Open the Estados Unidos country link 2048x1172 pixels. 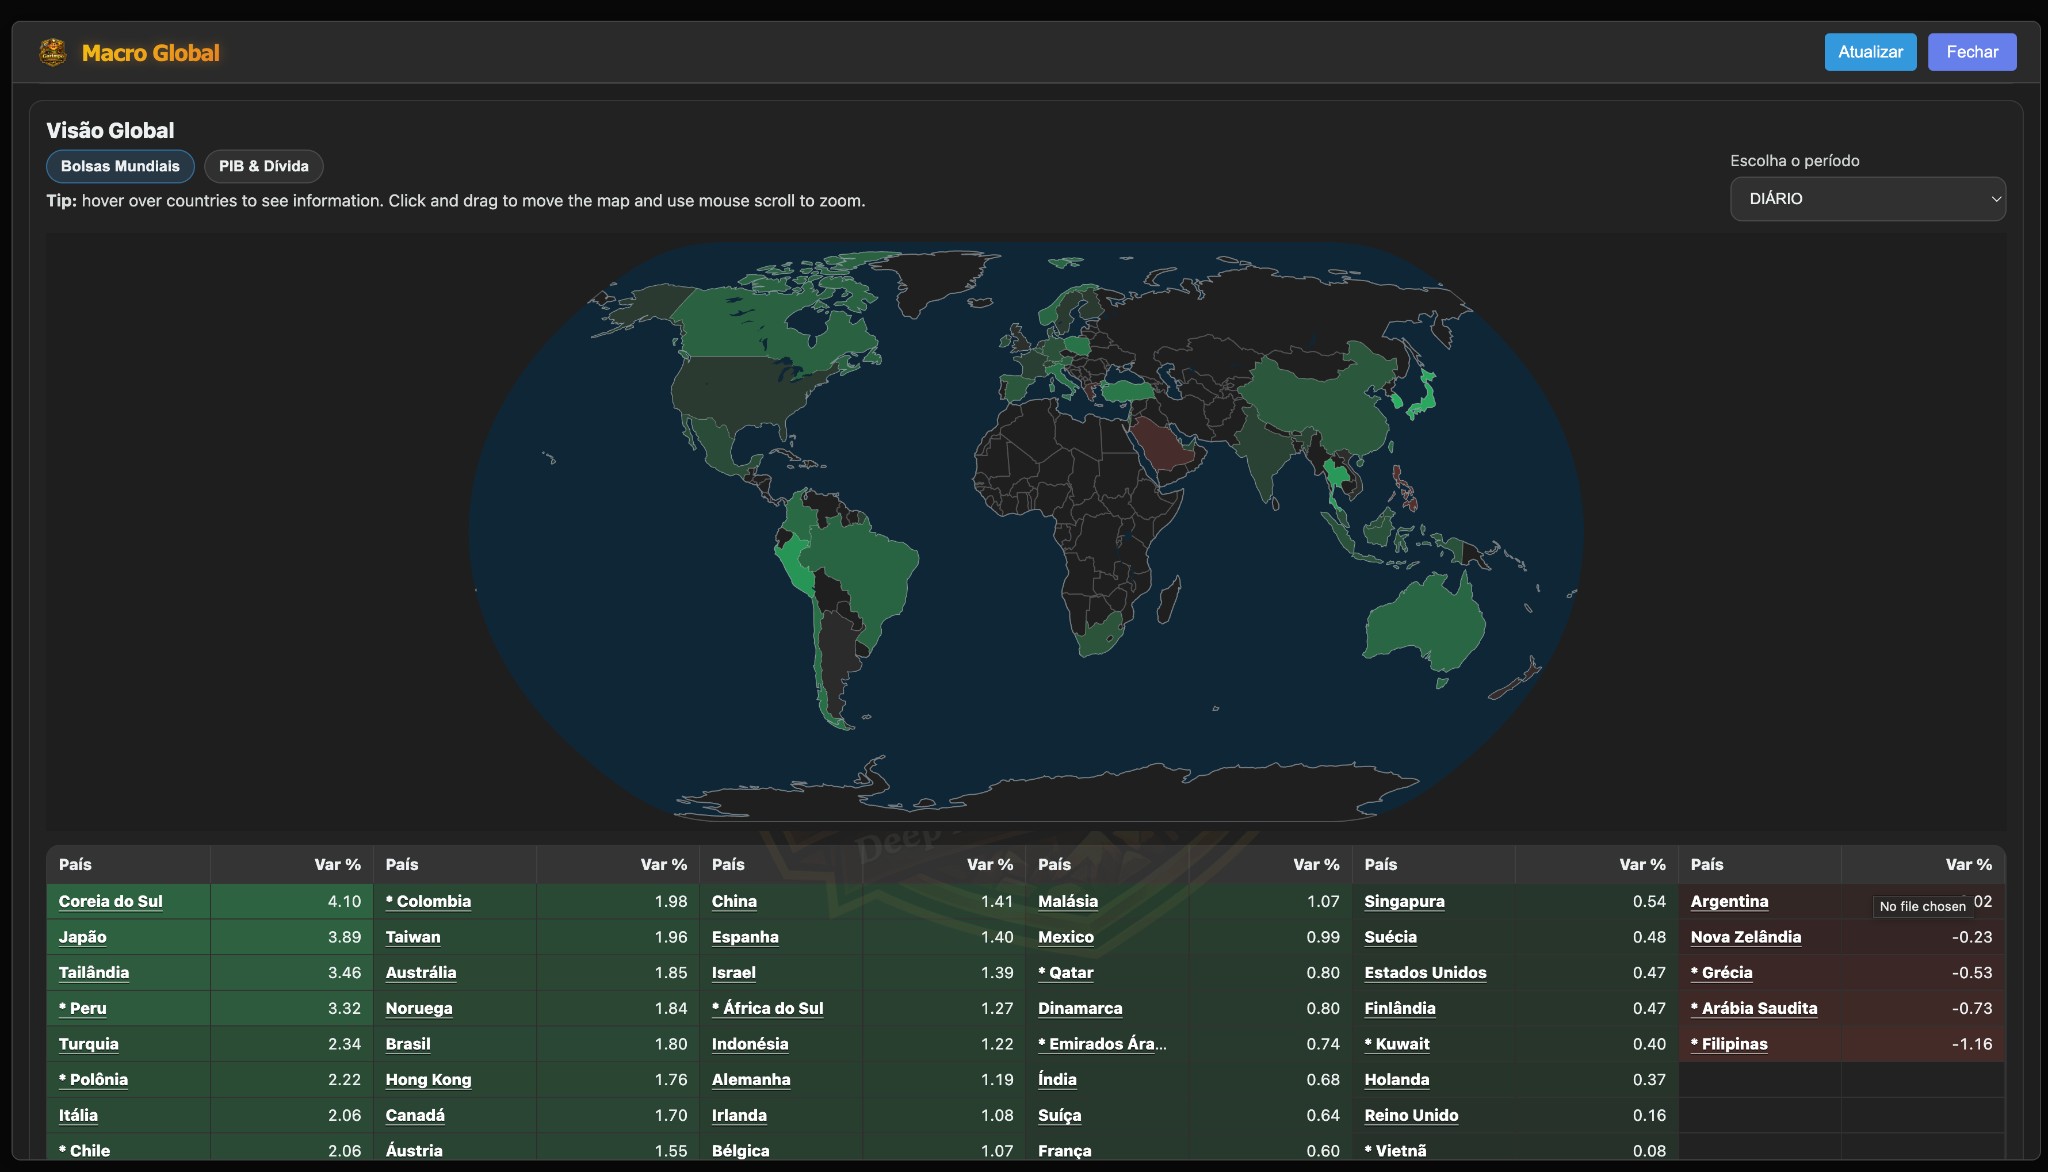(1426, 972)
